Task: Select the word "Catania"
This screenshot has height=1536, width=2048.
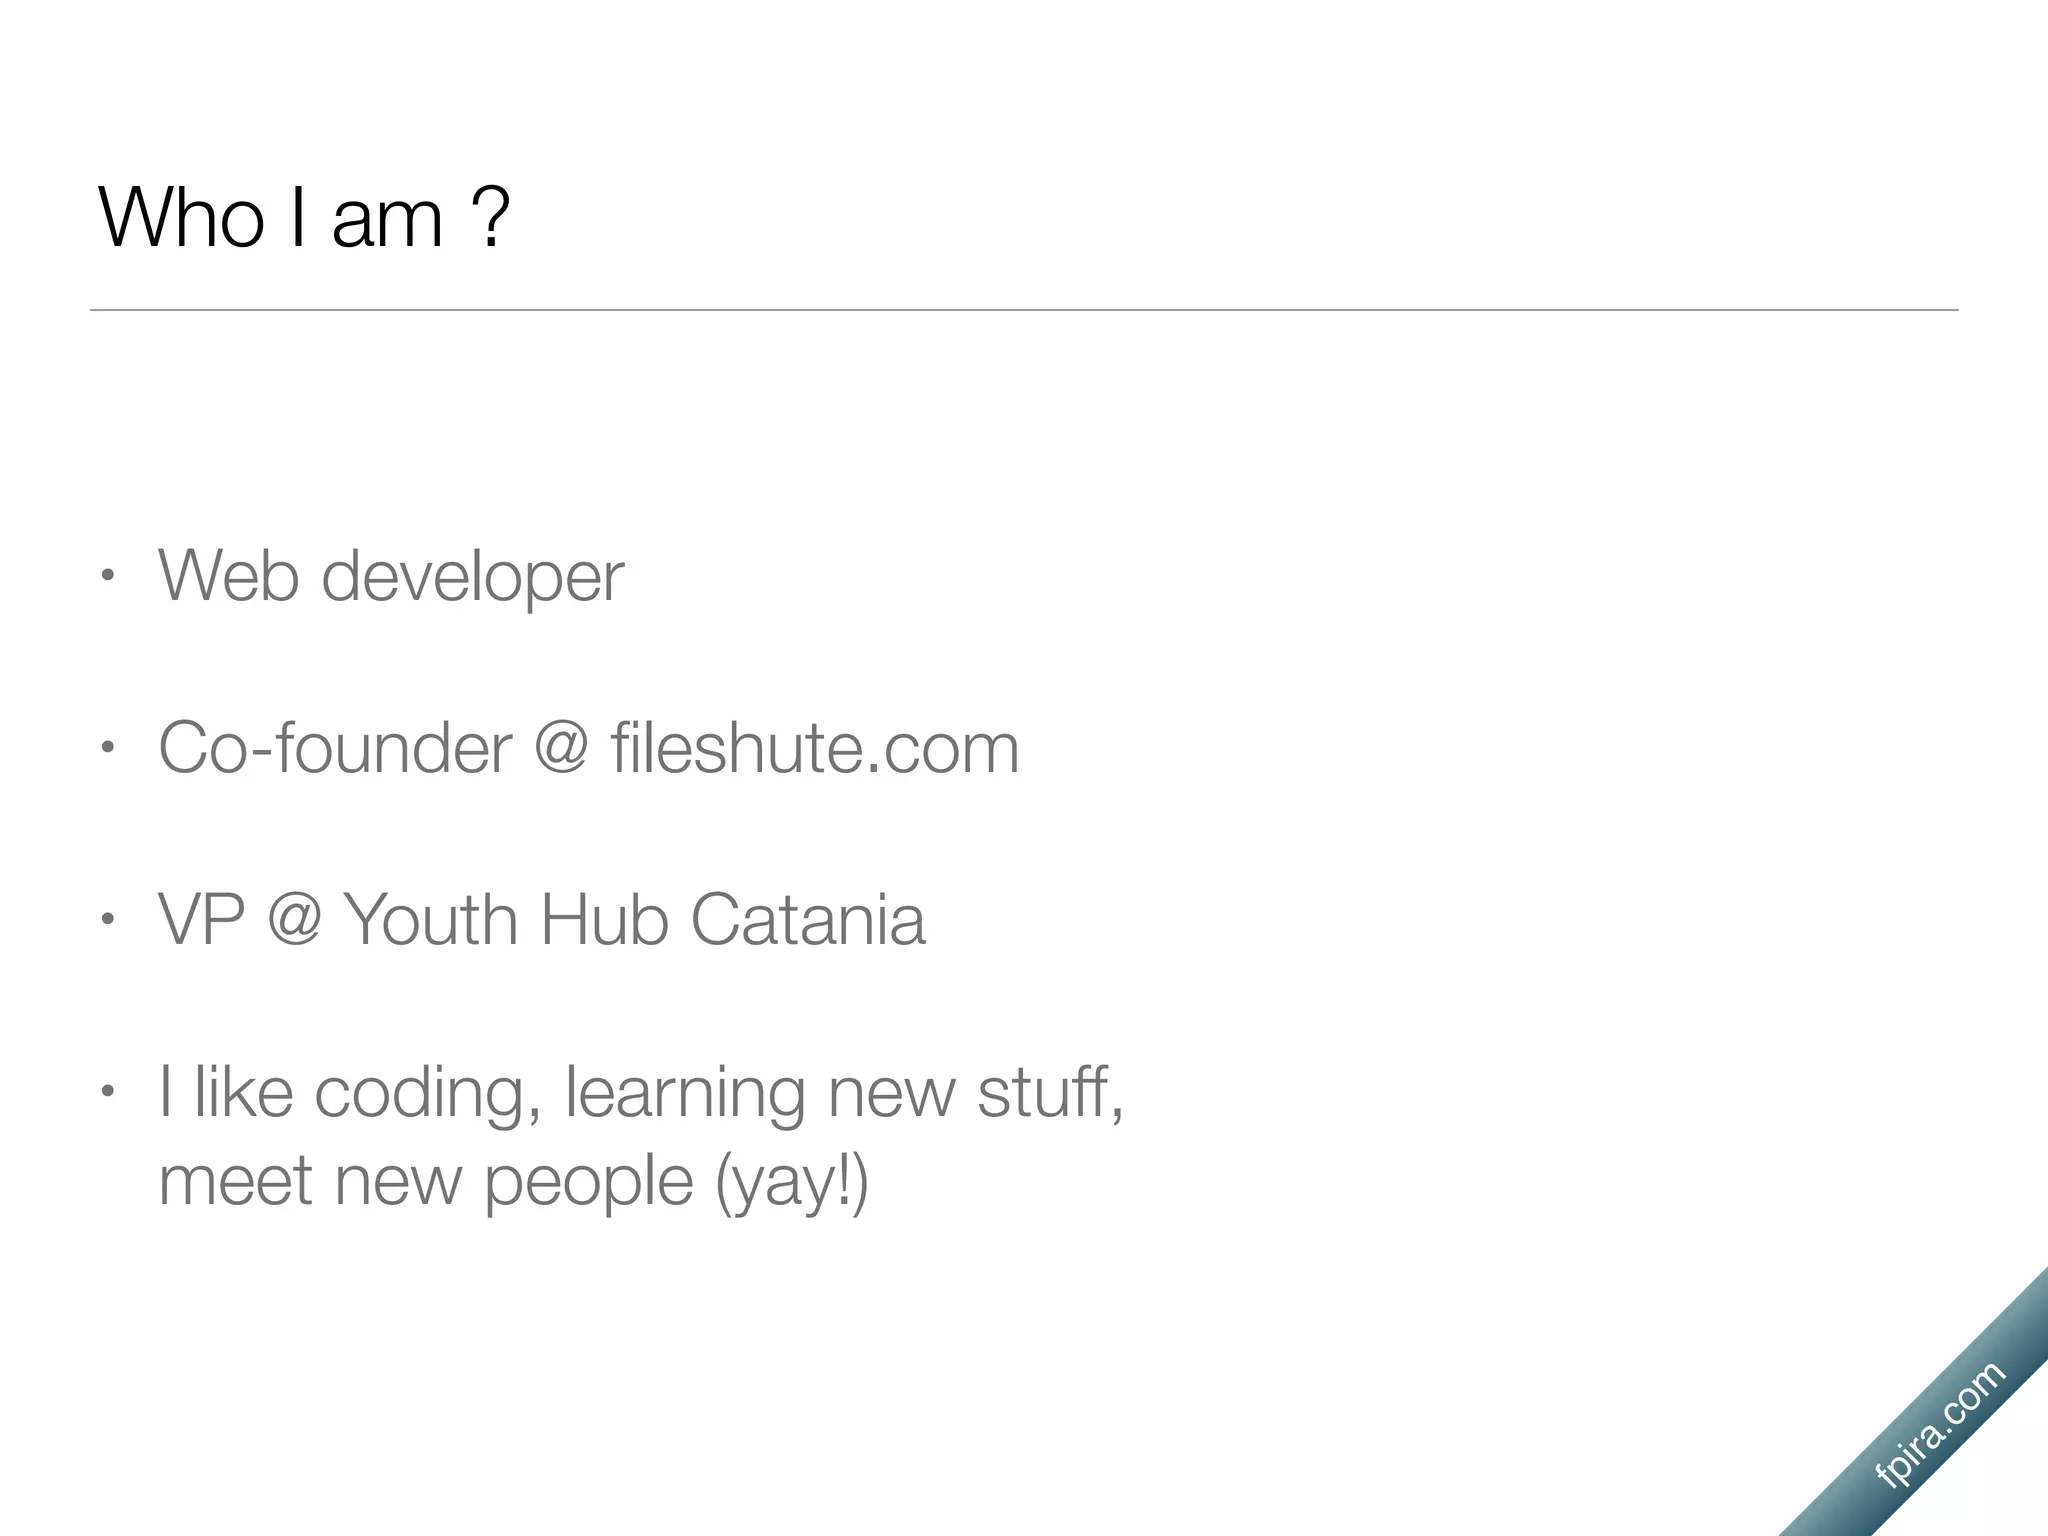Action: click(808, 920)
